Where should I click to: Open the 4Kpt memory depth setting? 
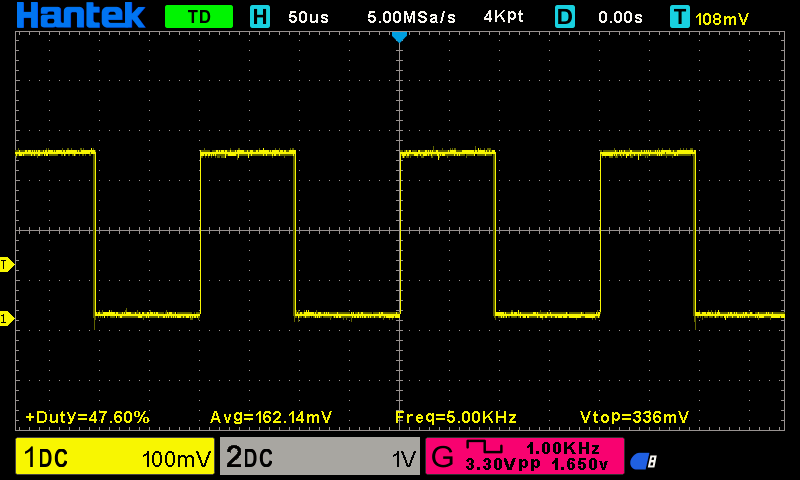pos(506,17)
